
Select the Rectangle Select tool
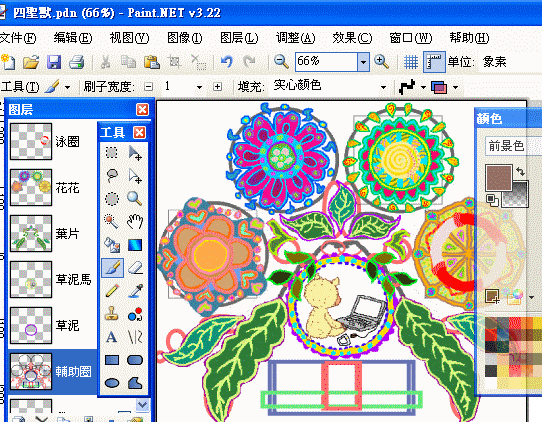click(112, 152)
